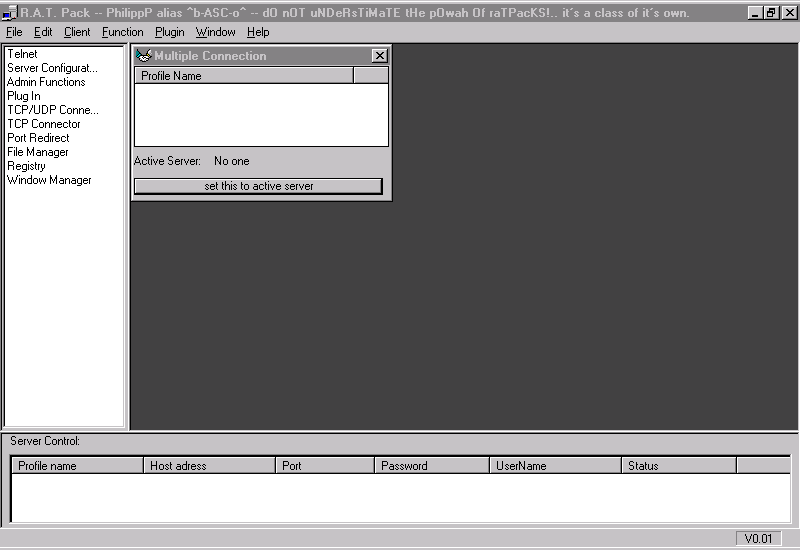This screenshot has width=800, height=550.
Task: Select Server Configuration in the sidebar list
Action: tap(52, 68)
